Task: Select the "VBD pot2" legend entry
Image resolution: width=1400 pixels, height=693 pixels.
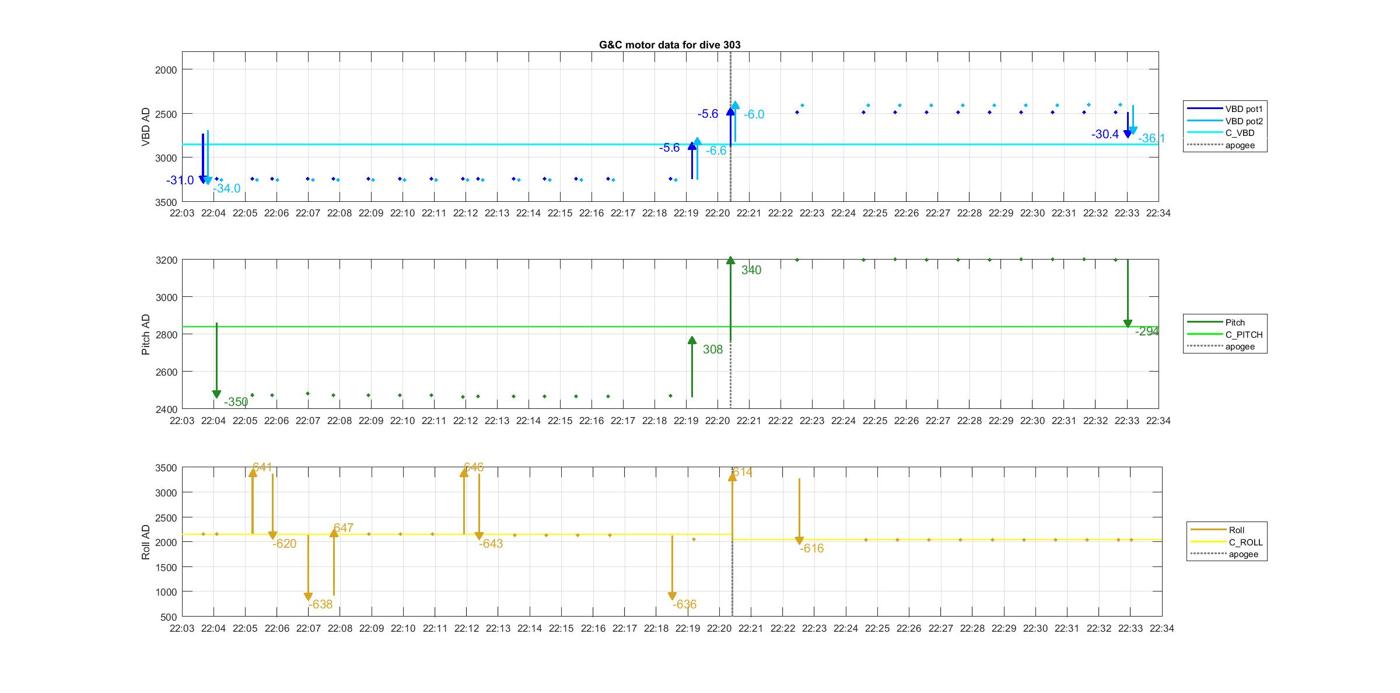Action: pos(1245,120)
